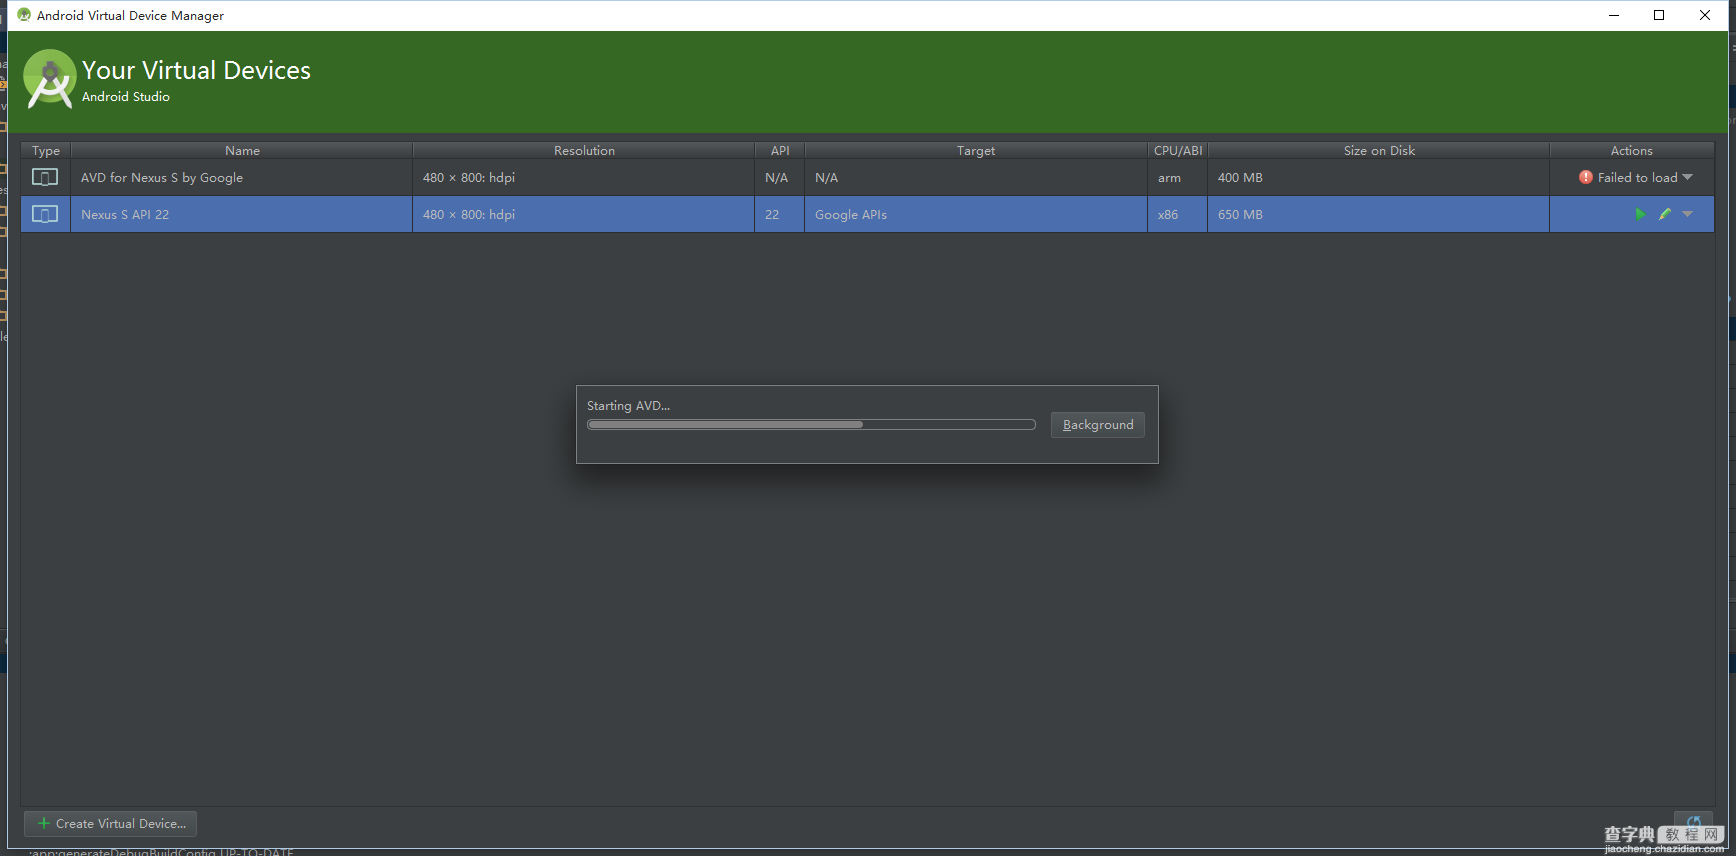1736x856 pixels.
Task: Sort by the Type column header
Action: tap(46, 150)
